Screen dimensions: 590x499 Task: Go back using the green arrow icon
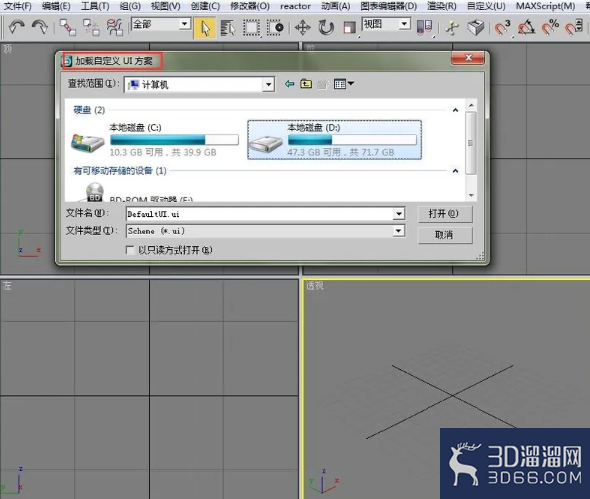289,84
